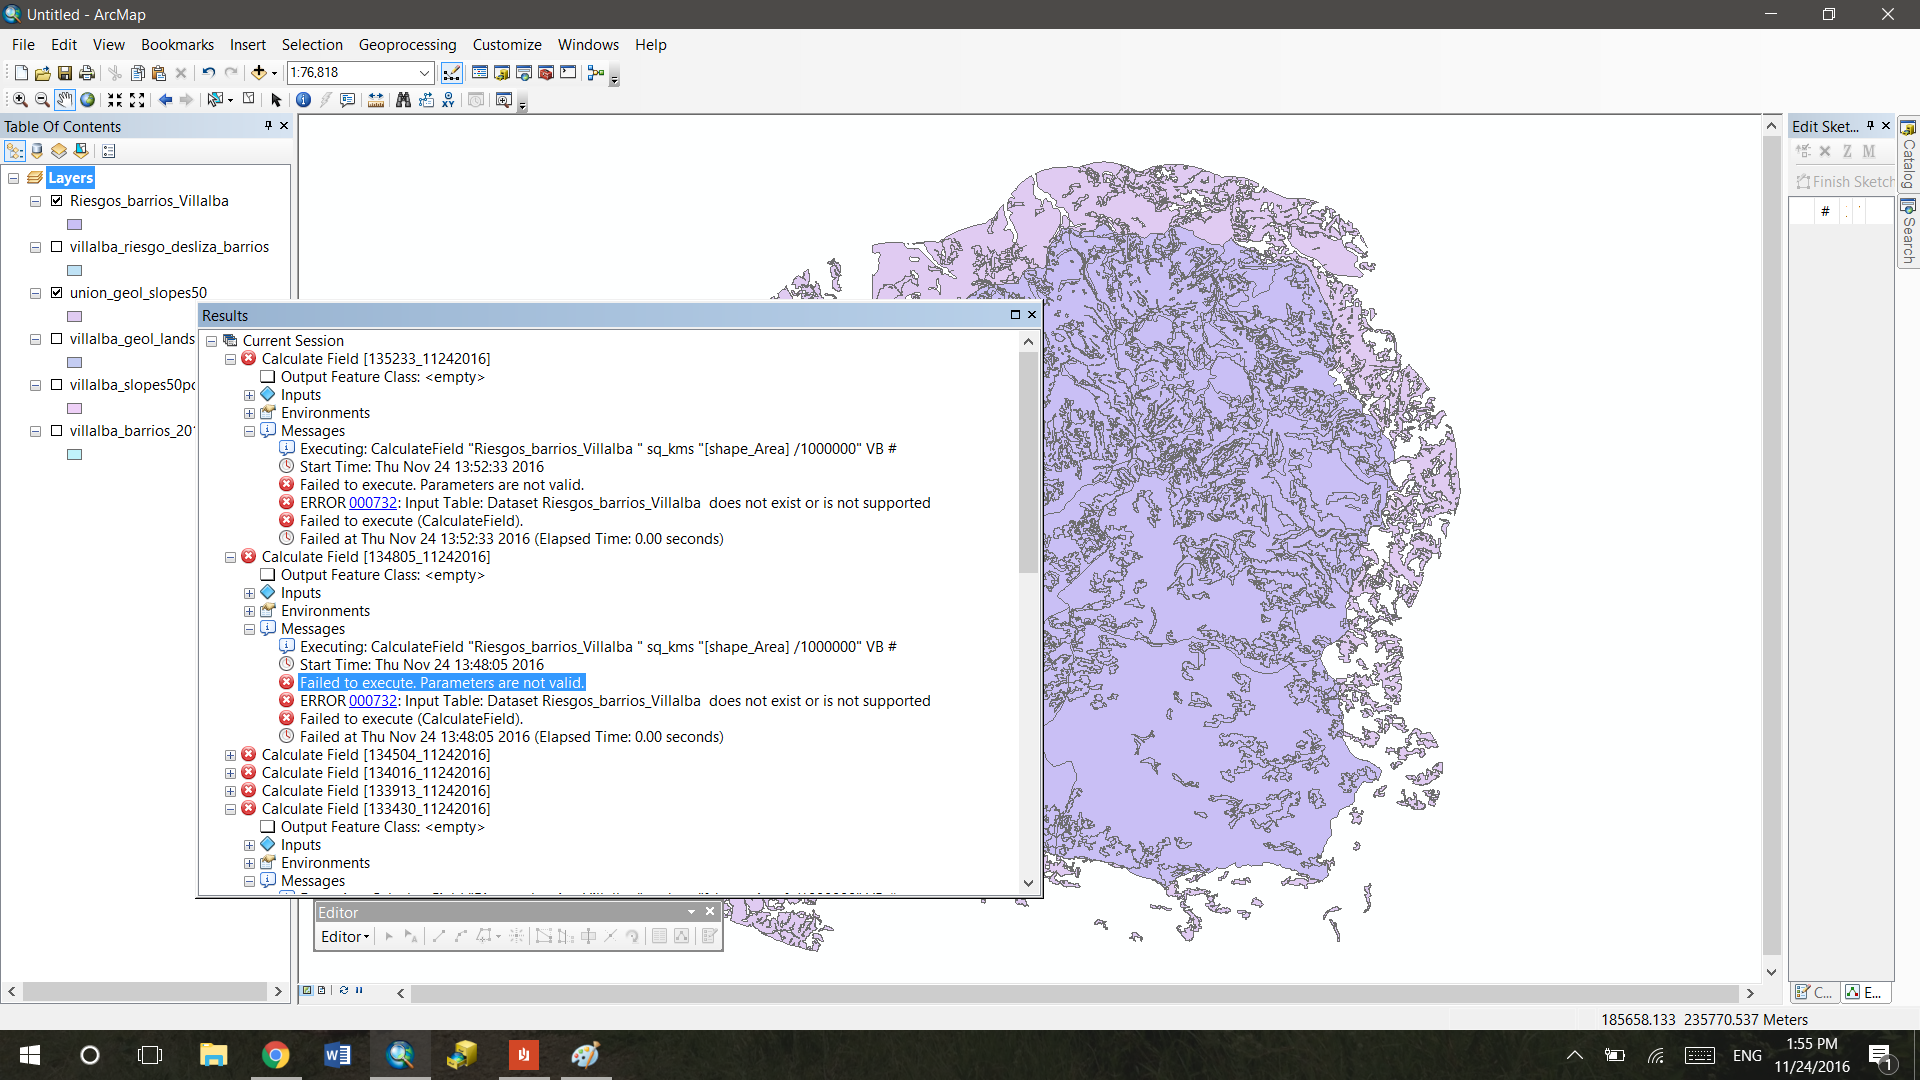Open the Windows menu
The image size is (1920, 1080).
click(588, 45)
